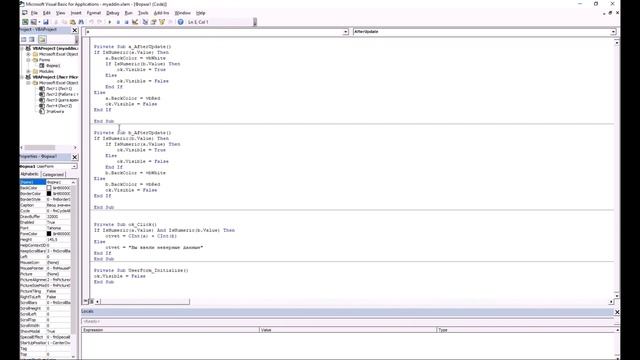Open the Tools menu
640x360 pixels.
coord(143,13)
